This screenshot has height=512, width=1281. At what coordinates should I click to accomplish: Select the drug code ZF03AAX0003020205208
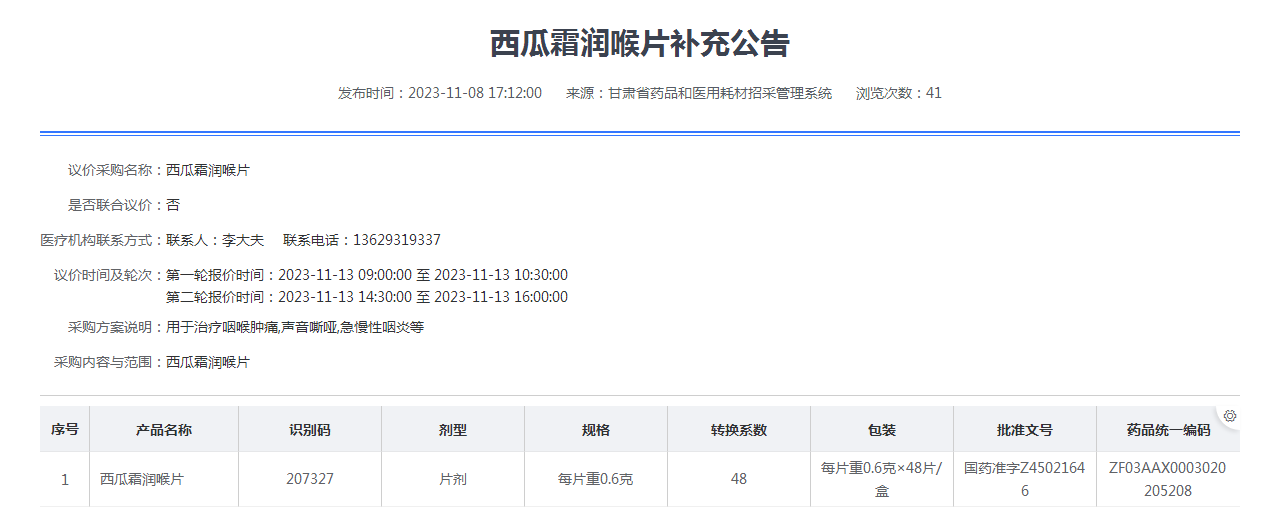[x=1168, y=479]
